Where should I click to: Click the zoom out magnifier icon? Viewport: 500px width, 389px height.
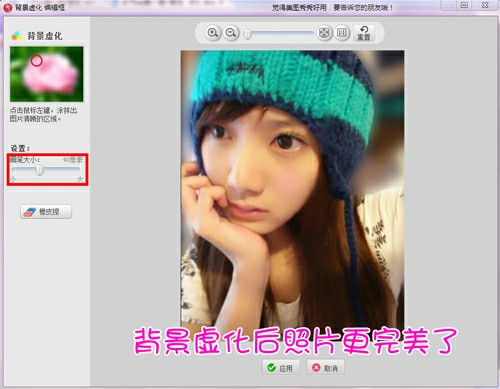[231, 33]
